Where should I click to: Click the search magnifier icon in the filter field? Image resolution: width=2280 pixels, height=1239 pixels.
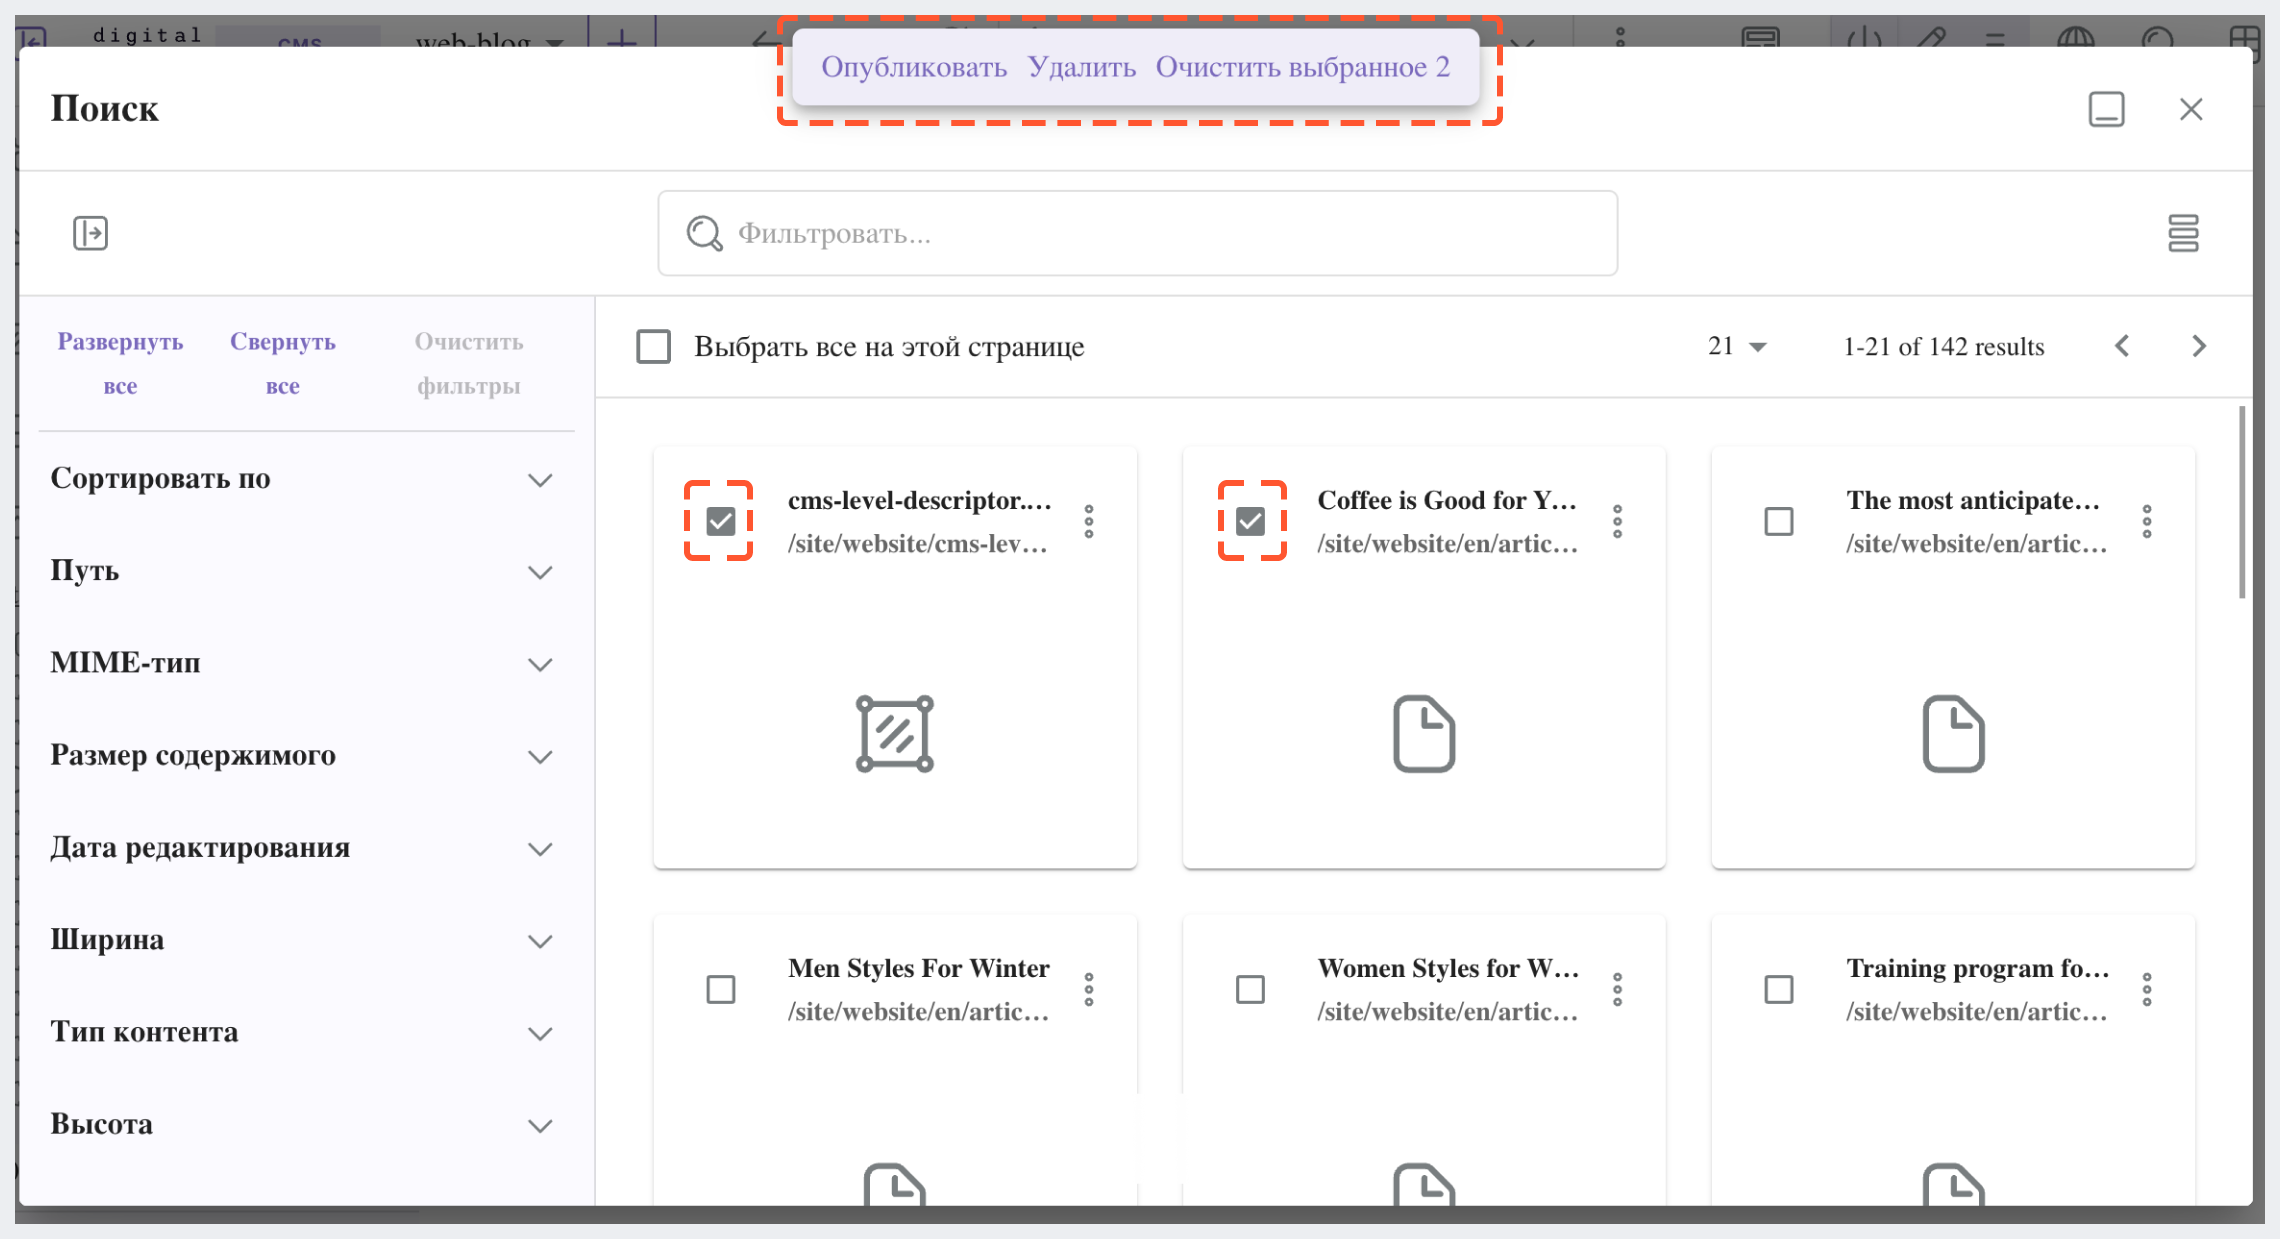(x=704, y=233)
